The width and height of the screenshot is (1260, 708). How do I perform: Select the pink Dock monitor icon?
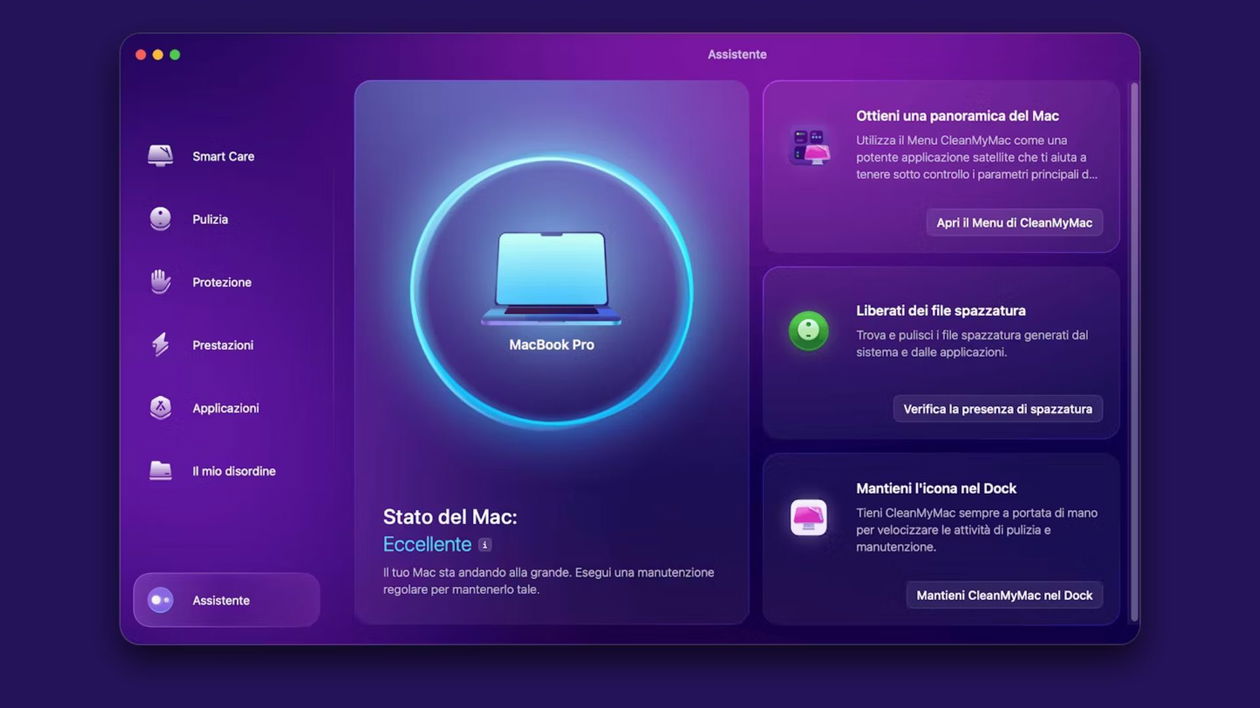[x=808, y=517]
